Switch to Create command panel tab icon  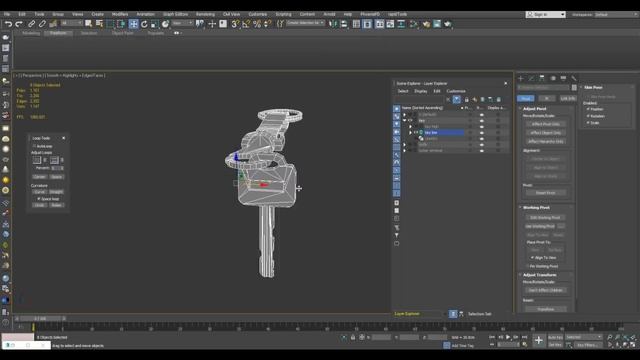tap(521, 78)
